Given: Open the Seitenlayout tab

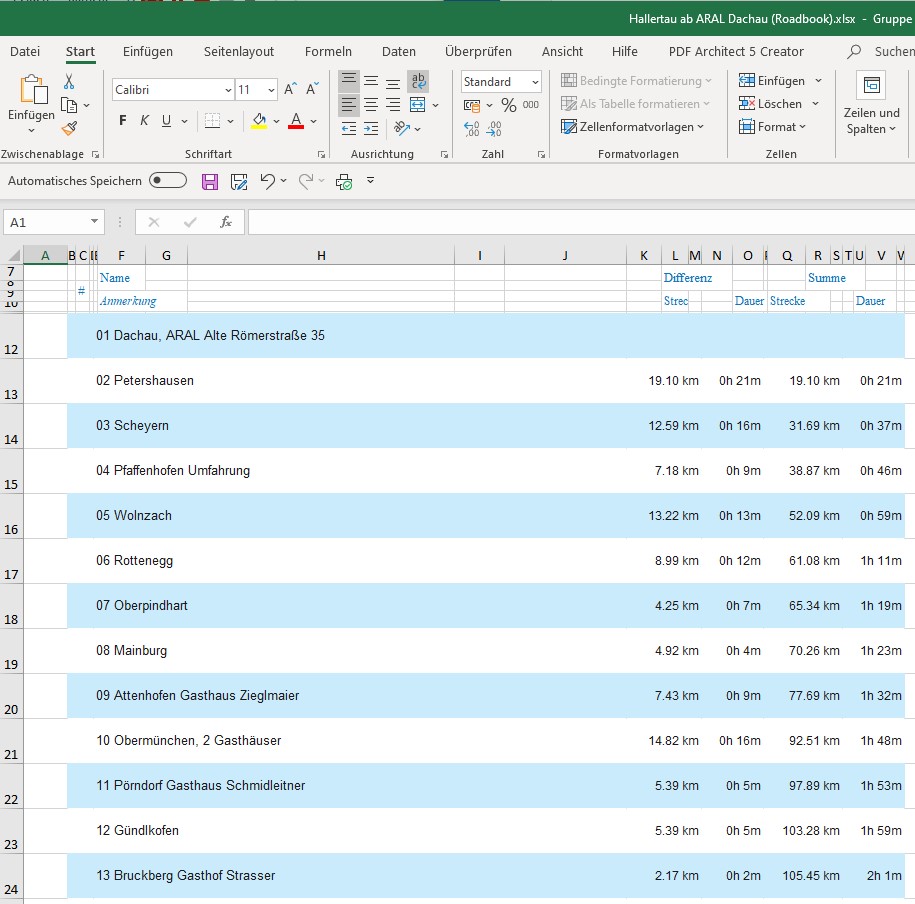Looking at the screenshot, I should [x=239, y=52].
